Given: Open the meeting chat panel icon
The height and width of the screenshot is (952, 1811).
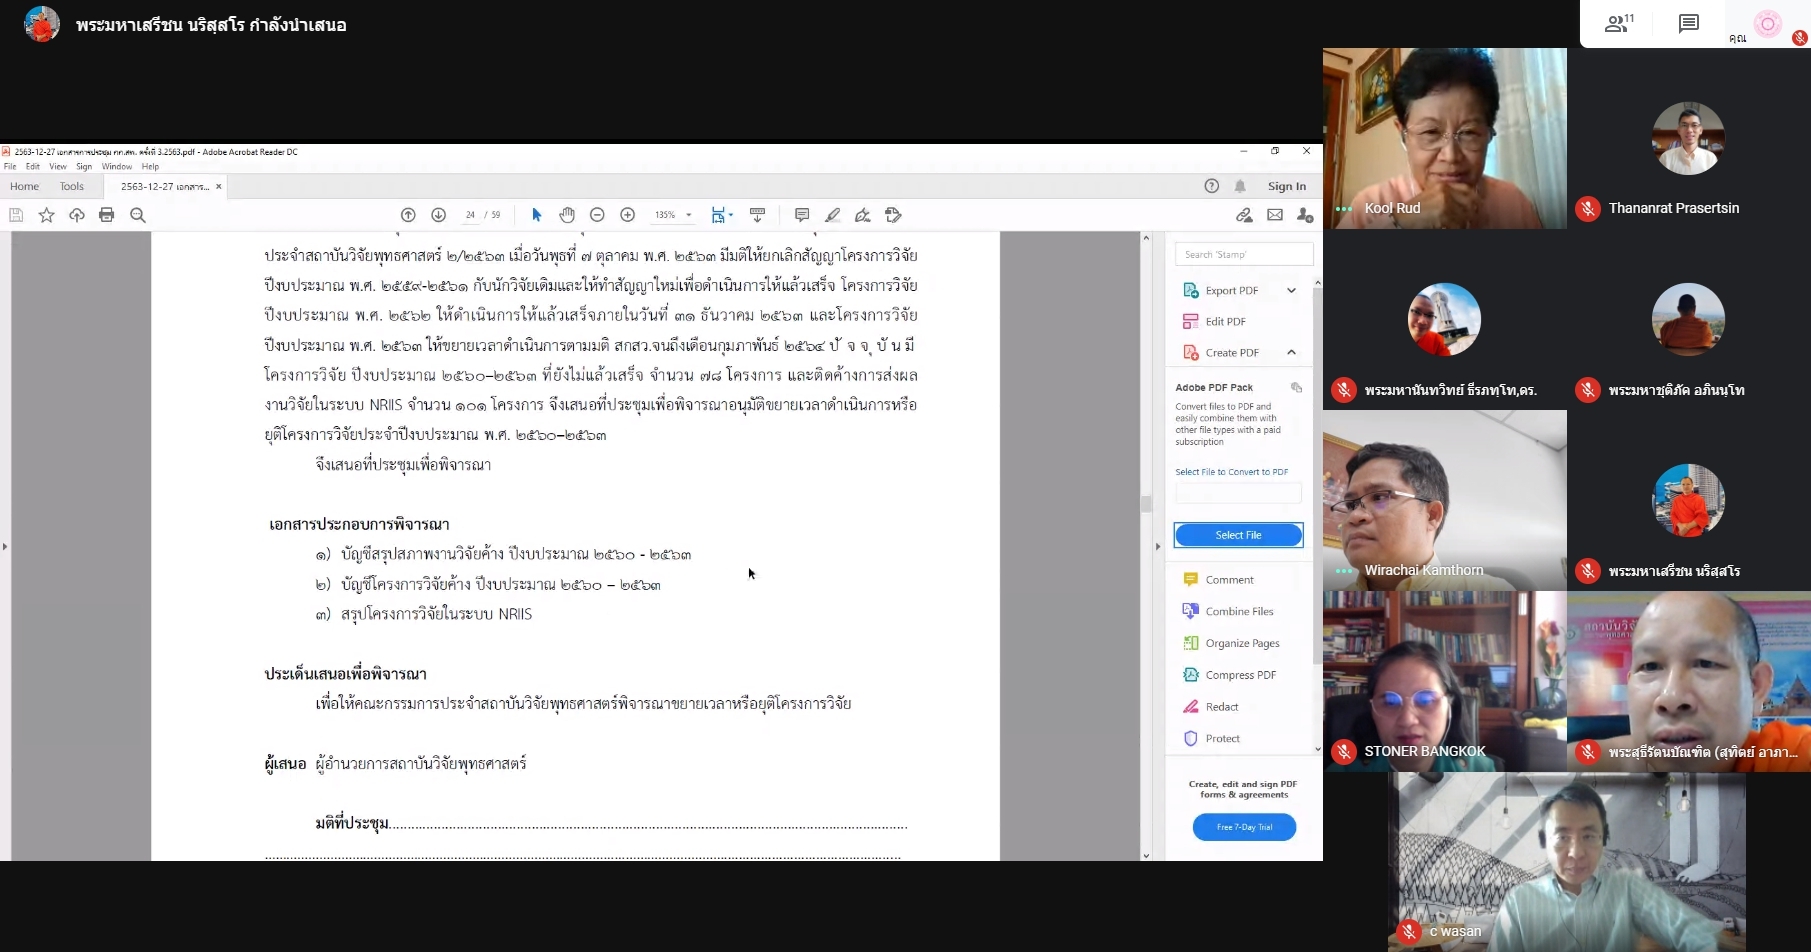Looking at the screenshot, I should tap(1689, 24).
